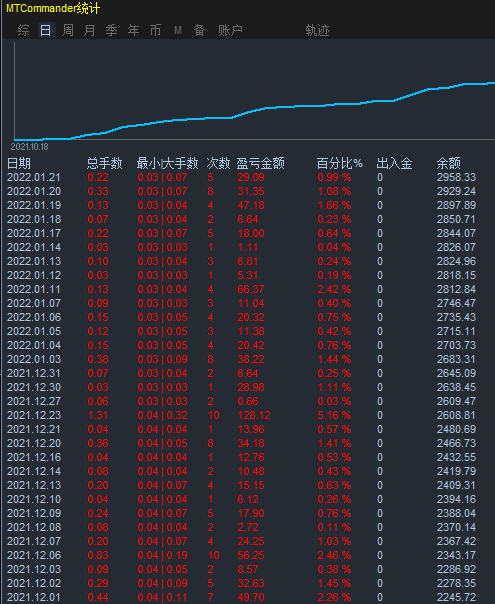Click total lots 1.31
The width and height of the screenshot is (495, 604).
98,415
